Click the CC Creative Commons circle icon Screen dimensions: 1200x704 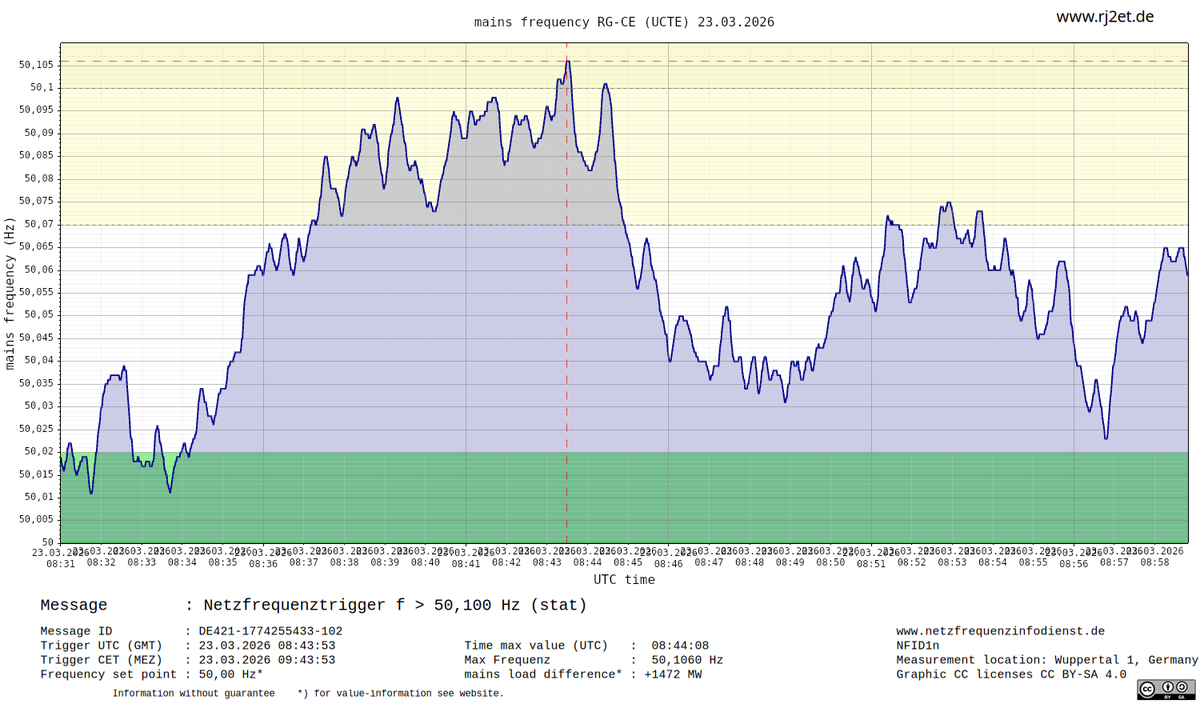coord(1147,688)
